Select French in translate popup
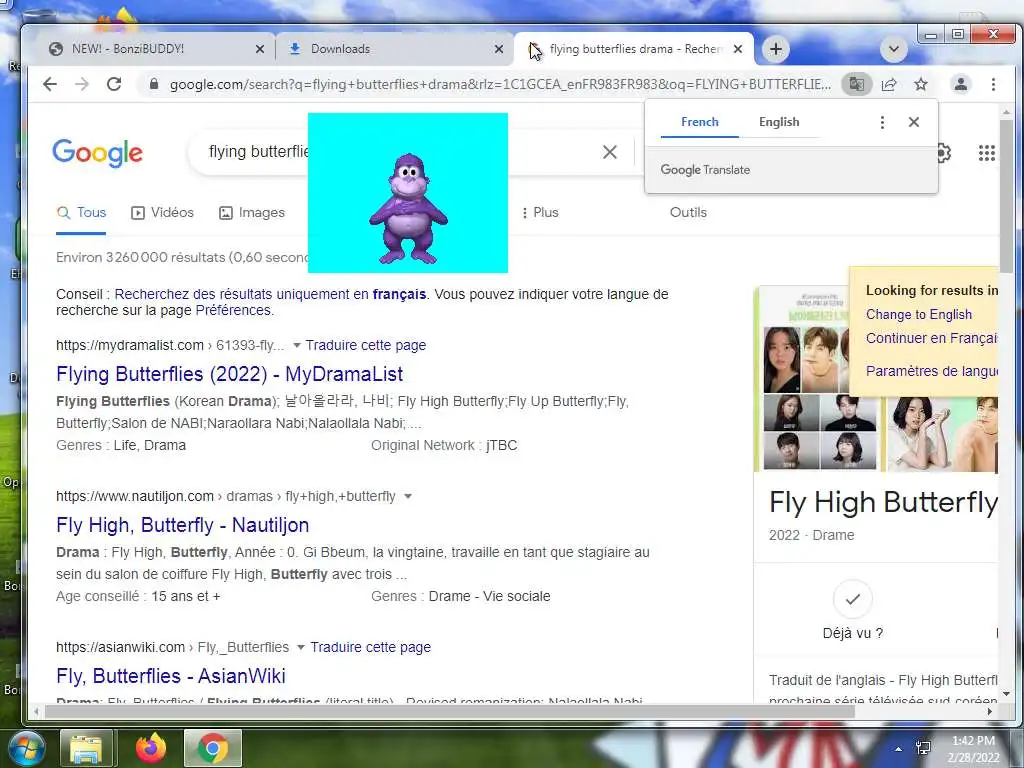The height and width of the screenshot is (768, 1024). [699, 122]
